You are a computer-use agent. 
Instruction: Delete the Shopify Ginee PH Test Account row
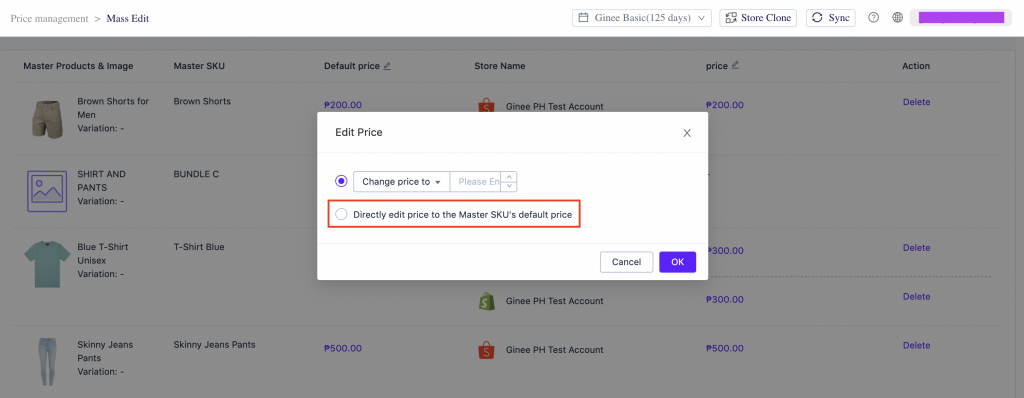[x=916, y=297]
